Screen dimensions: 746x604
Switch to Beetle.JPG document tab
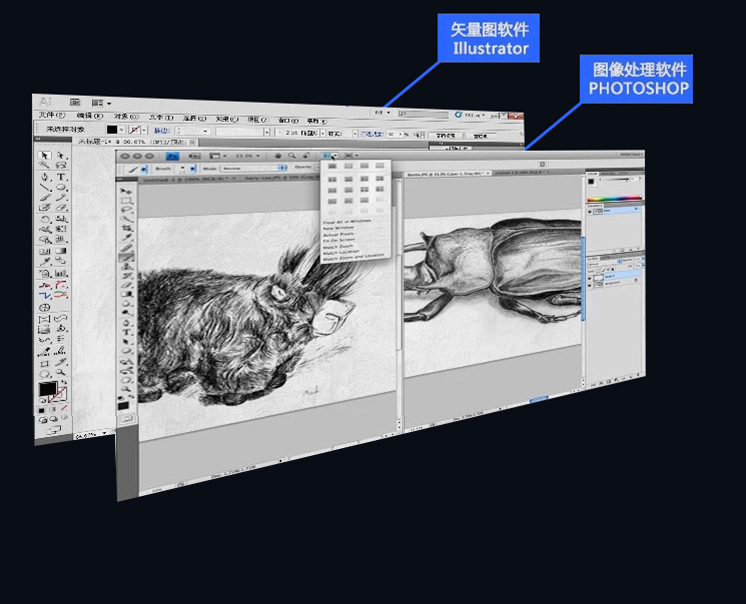(x=447, y=174)
